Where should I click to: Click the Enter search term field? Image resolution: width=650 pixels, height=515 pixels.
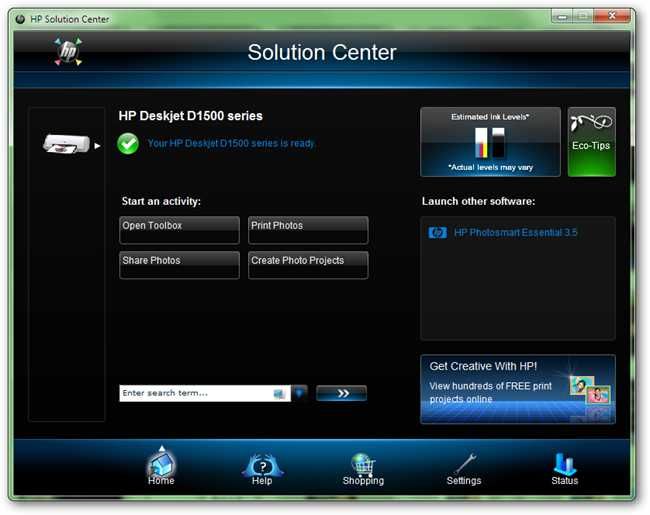click(x=204, y=393)
